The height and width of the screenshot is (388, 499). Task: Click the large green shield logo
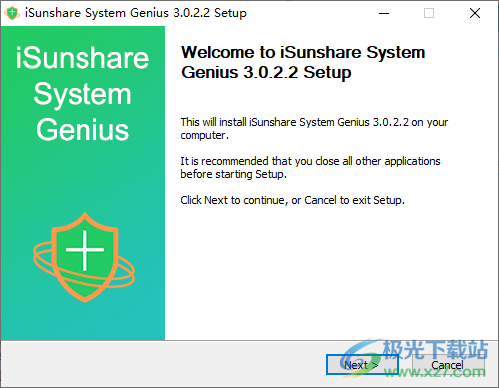click(84, 257)
